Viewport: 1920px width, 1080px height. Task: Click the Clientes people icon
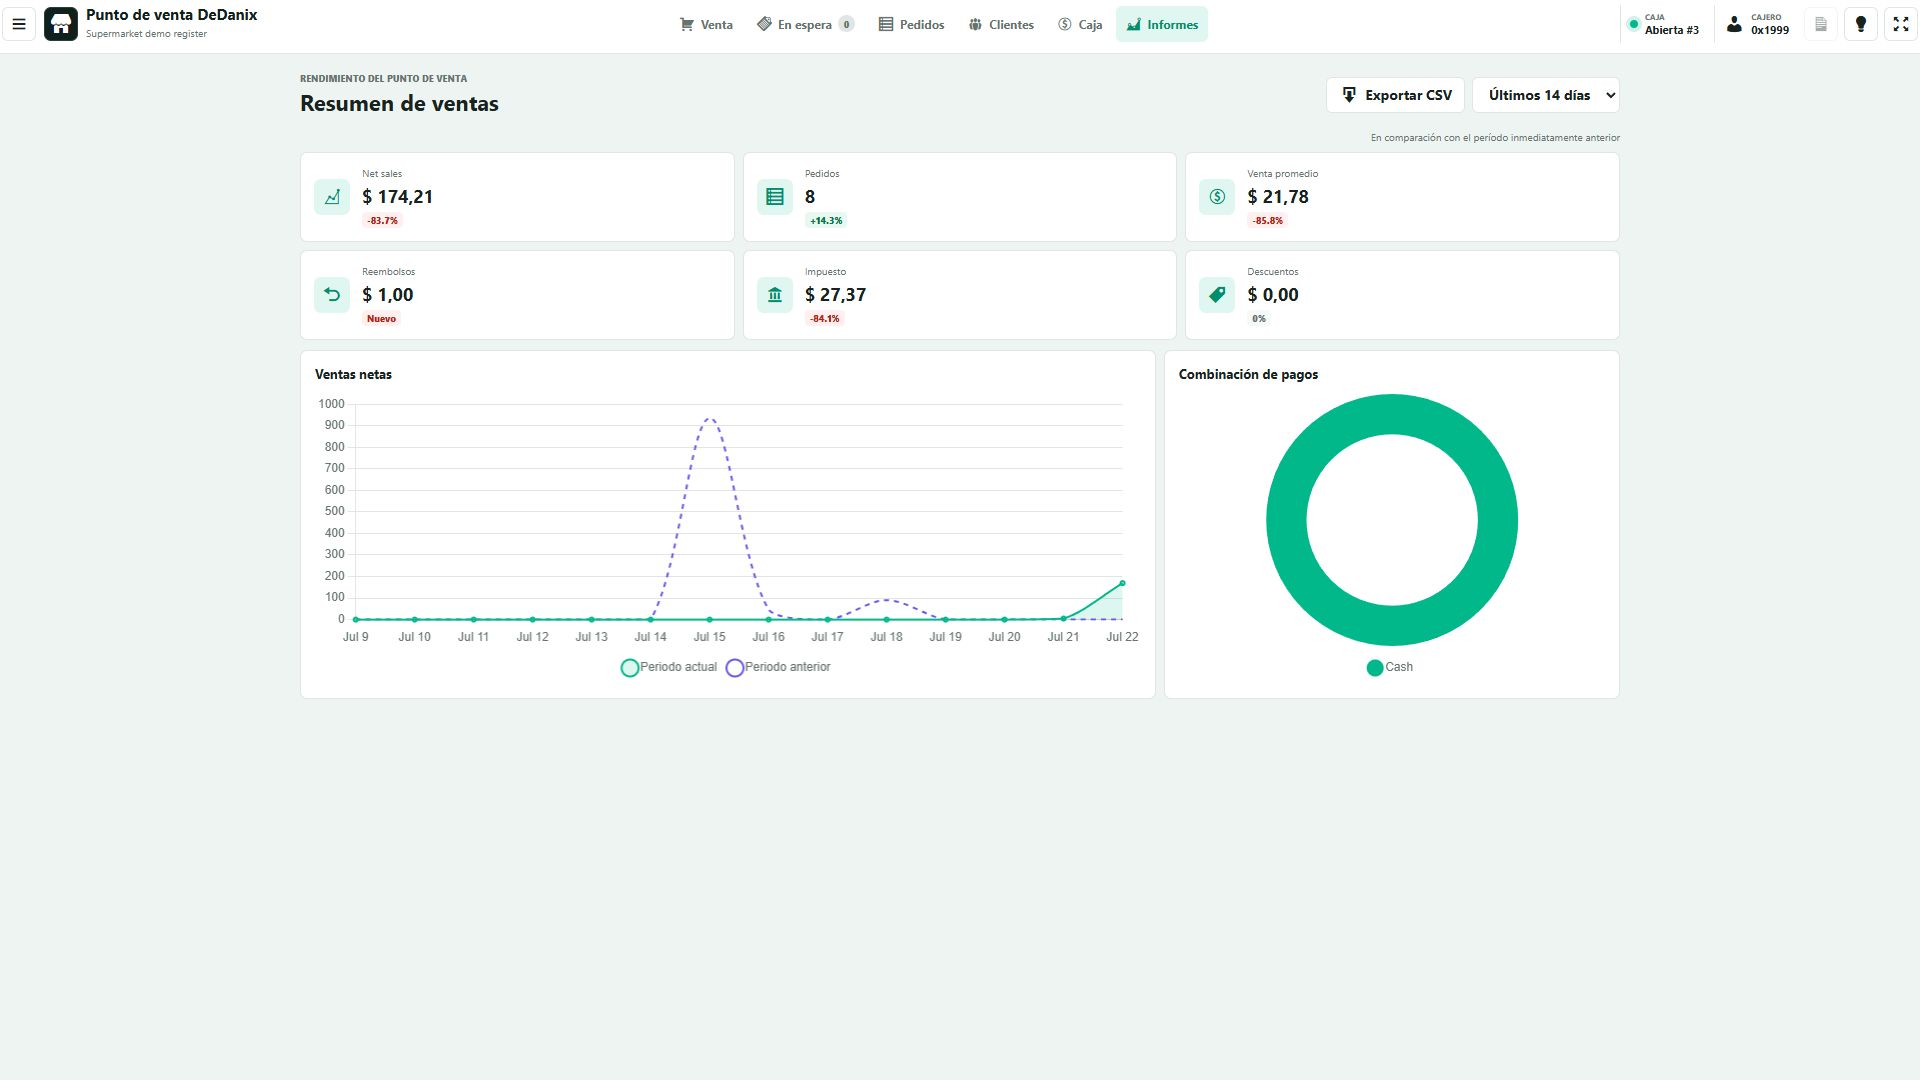pyautogui.click(x=975, y=24)
